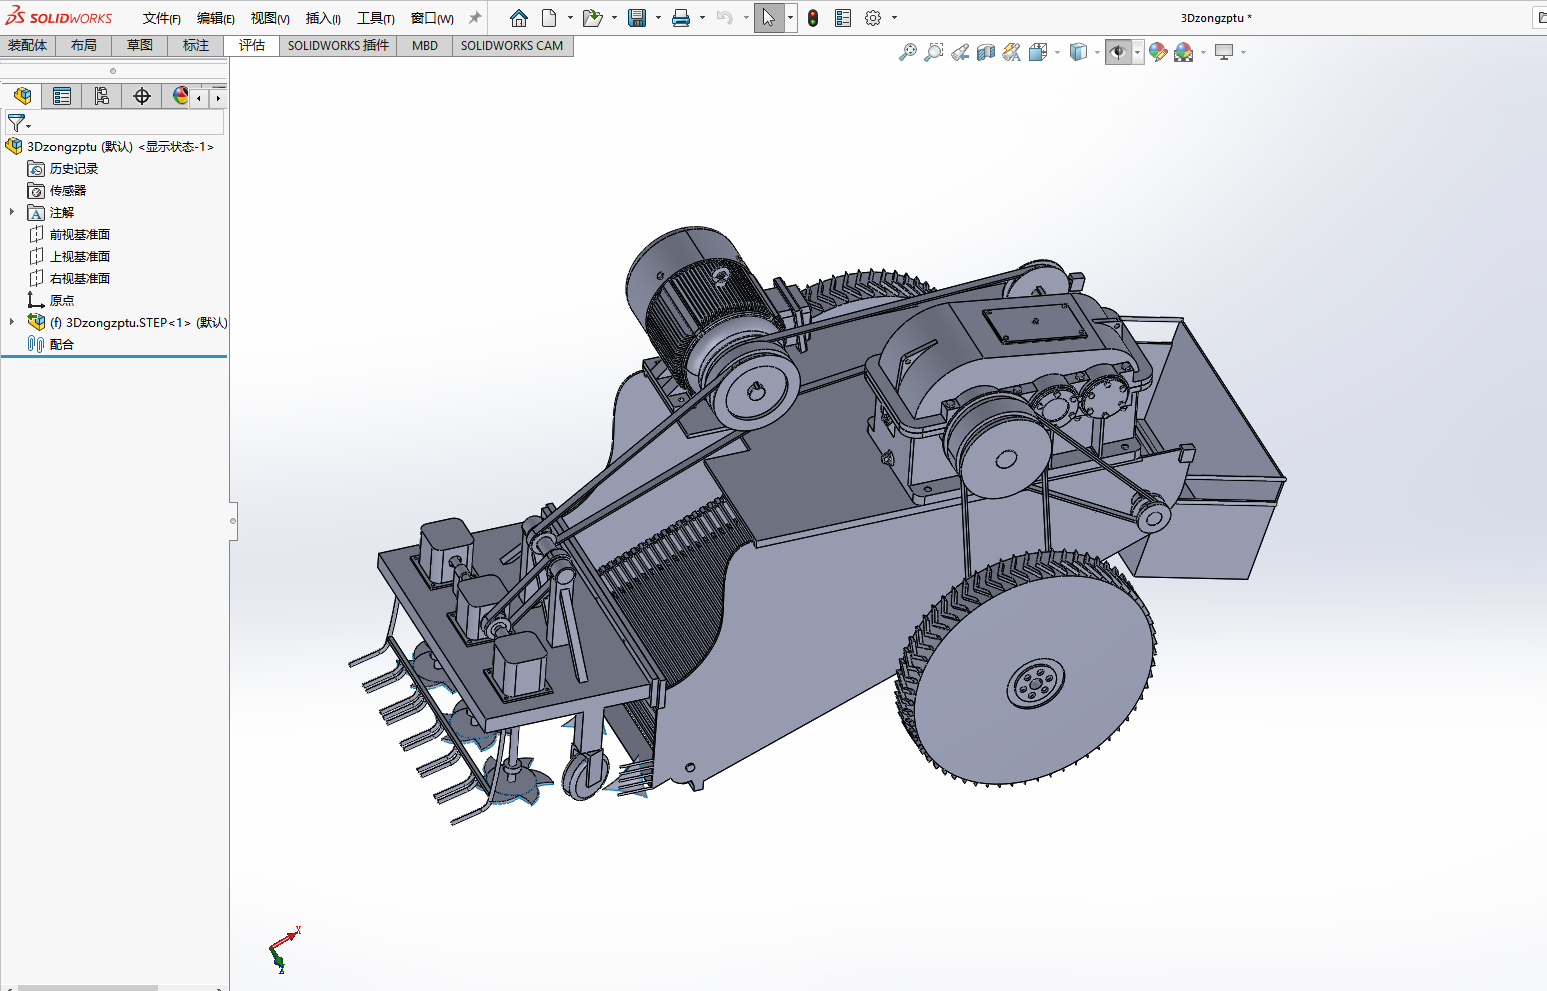The height and width of the screenshot is (991, 1547).
Task: Open dropdown arrow next to Select cursor
Action: (x=790, y=18)
